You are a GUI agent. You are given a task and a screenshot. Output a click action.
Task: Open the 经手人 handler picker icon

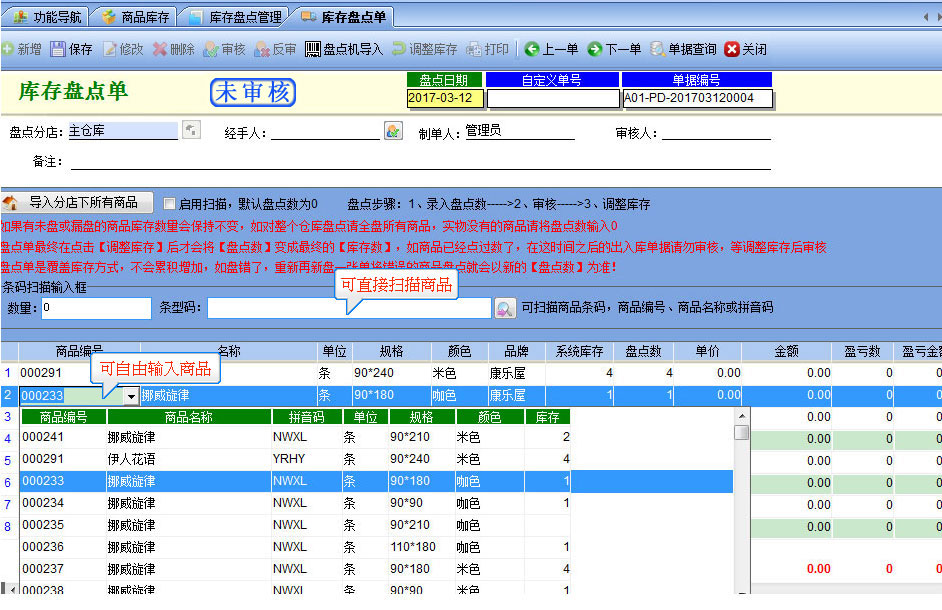(393, 131)
